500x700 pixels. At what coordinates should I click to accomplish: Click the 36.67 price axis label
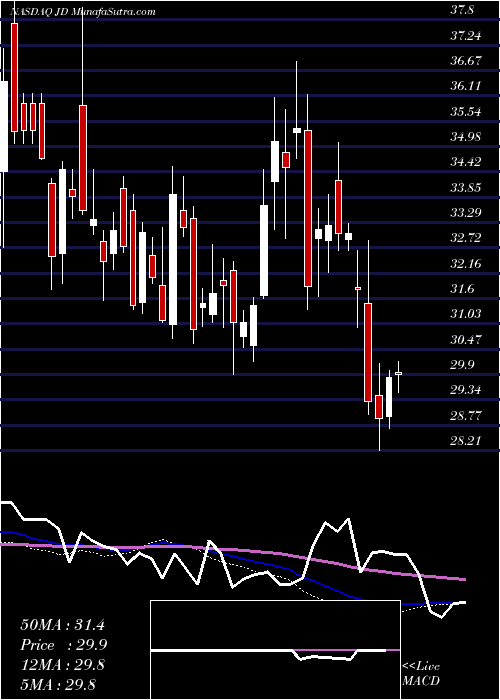(466, 61)
